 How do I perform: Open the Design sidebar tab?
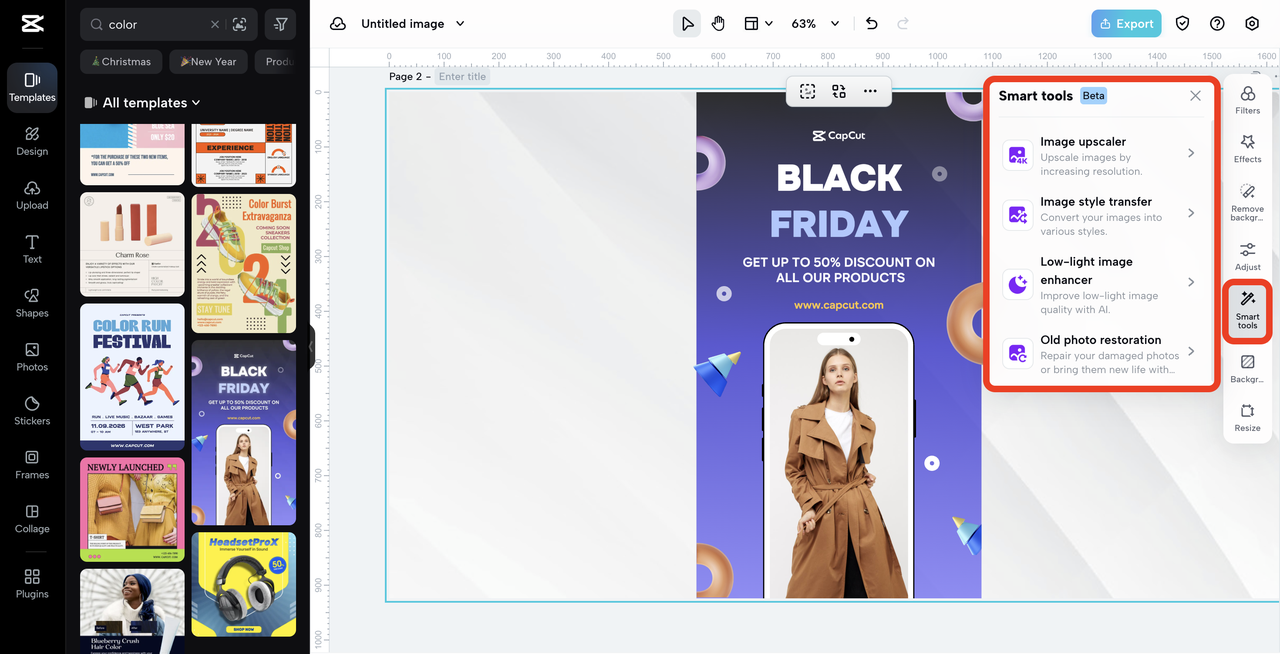tap(32, 141)
